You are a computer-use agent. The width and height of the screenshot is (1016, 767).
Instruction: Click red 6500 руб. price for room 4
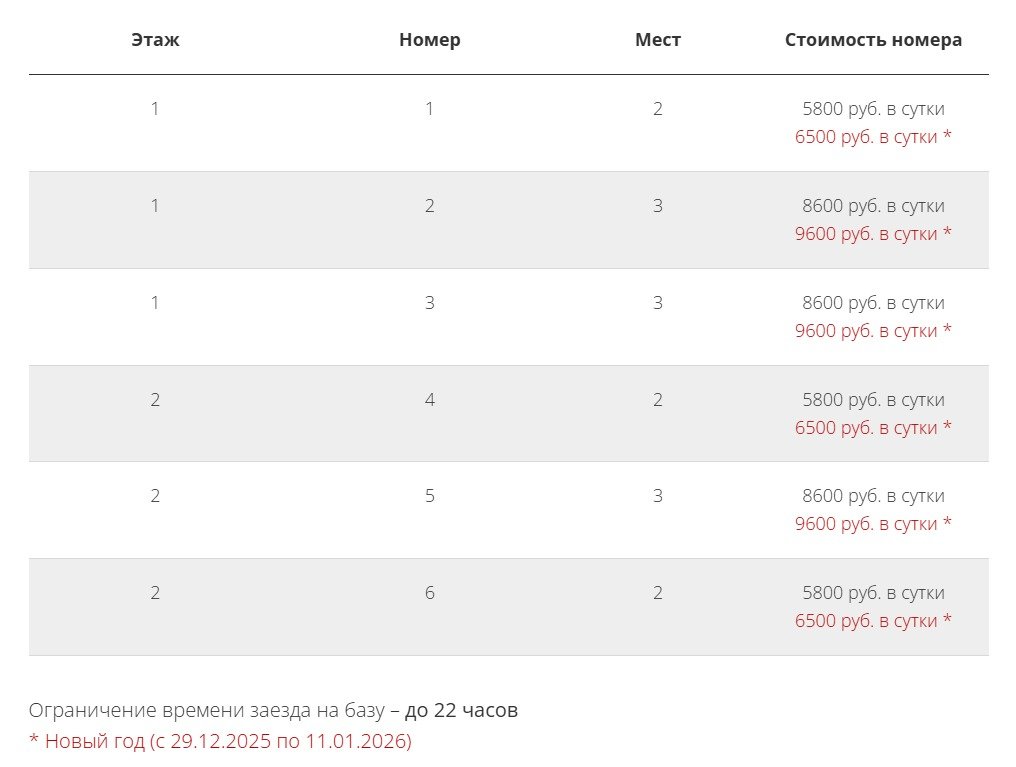click(873, 428)
